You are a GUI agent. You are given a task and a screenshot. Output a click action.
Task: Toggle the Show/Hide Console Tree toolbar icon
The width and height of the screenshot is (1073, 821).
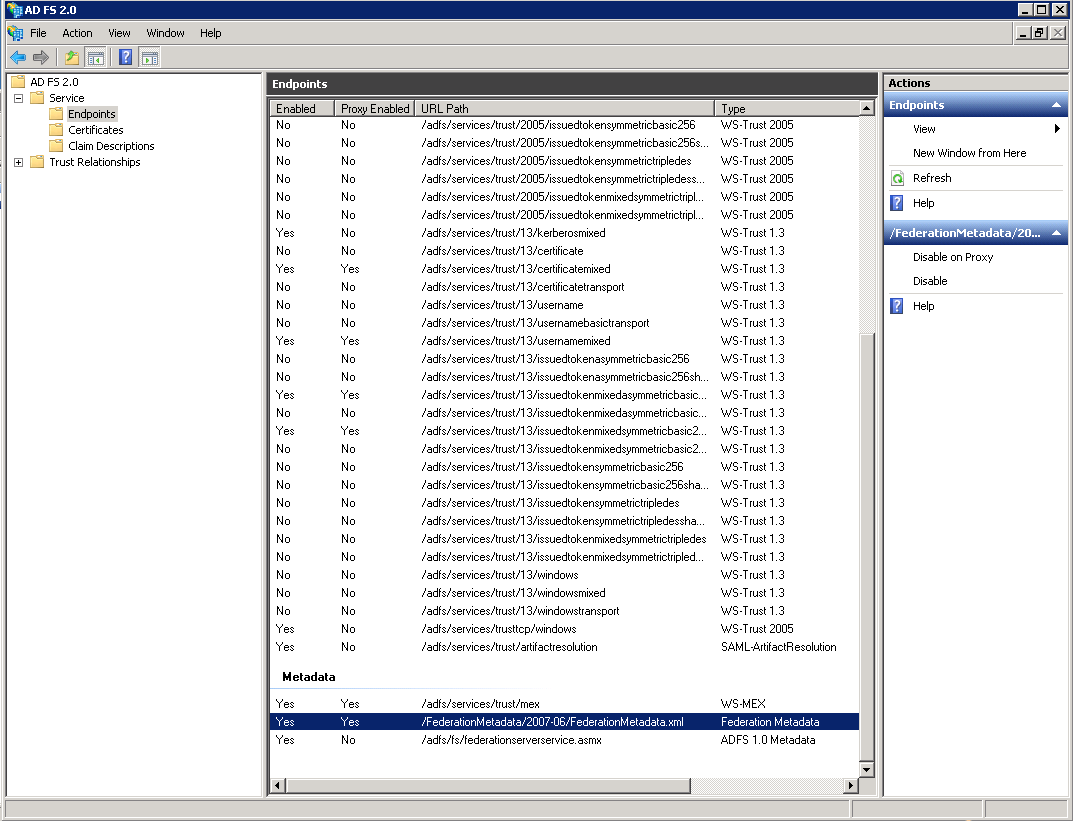96,57
